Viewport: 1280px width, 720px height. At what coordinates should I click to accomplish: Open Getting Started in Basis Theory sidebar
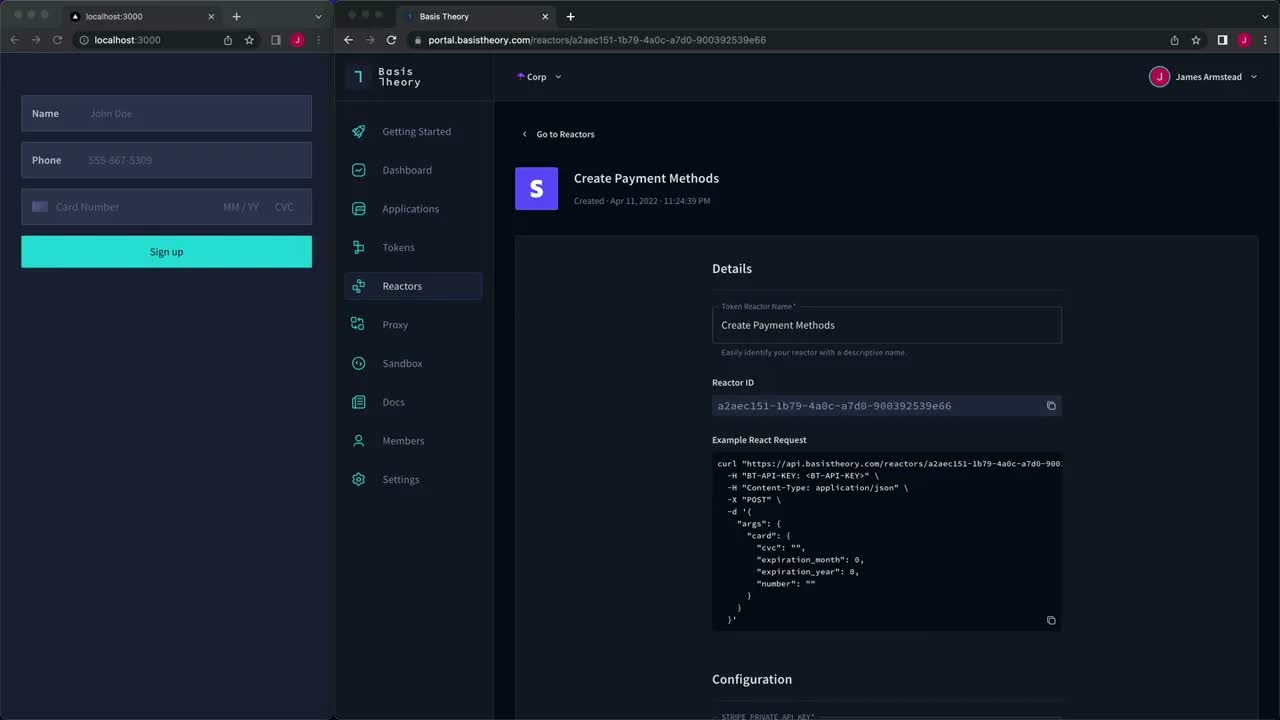(413, 132)
